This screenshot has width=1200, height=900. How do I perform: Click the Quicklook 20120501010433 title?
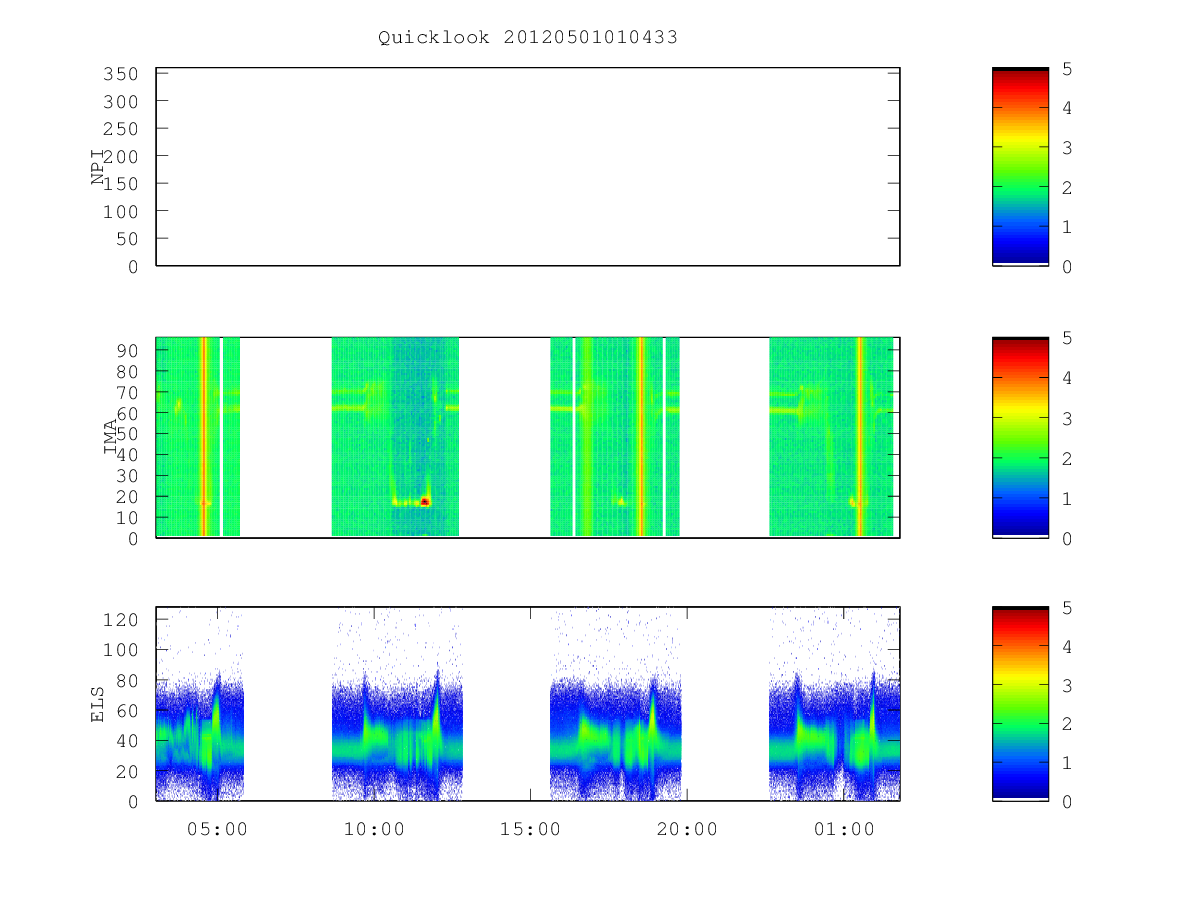pyautogui.click(x=528, y=38)
